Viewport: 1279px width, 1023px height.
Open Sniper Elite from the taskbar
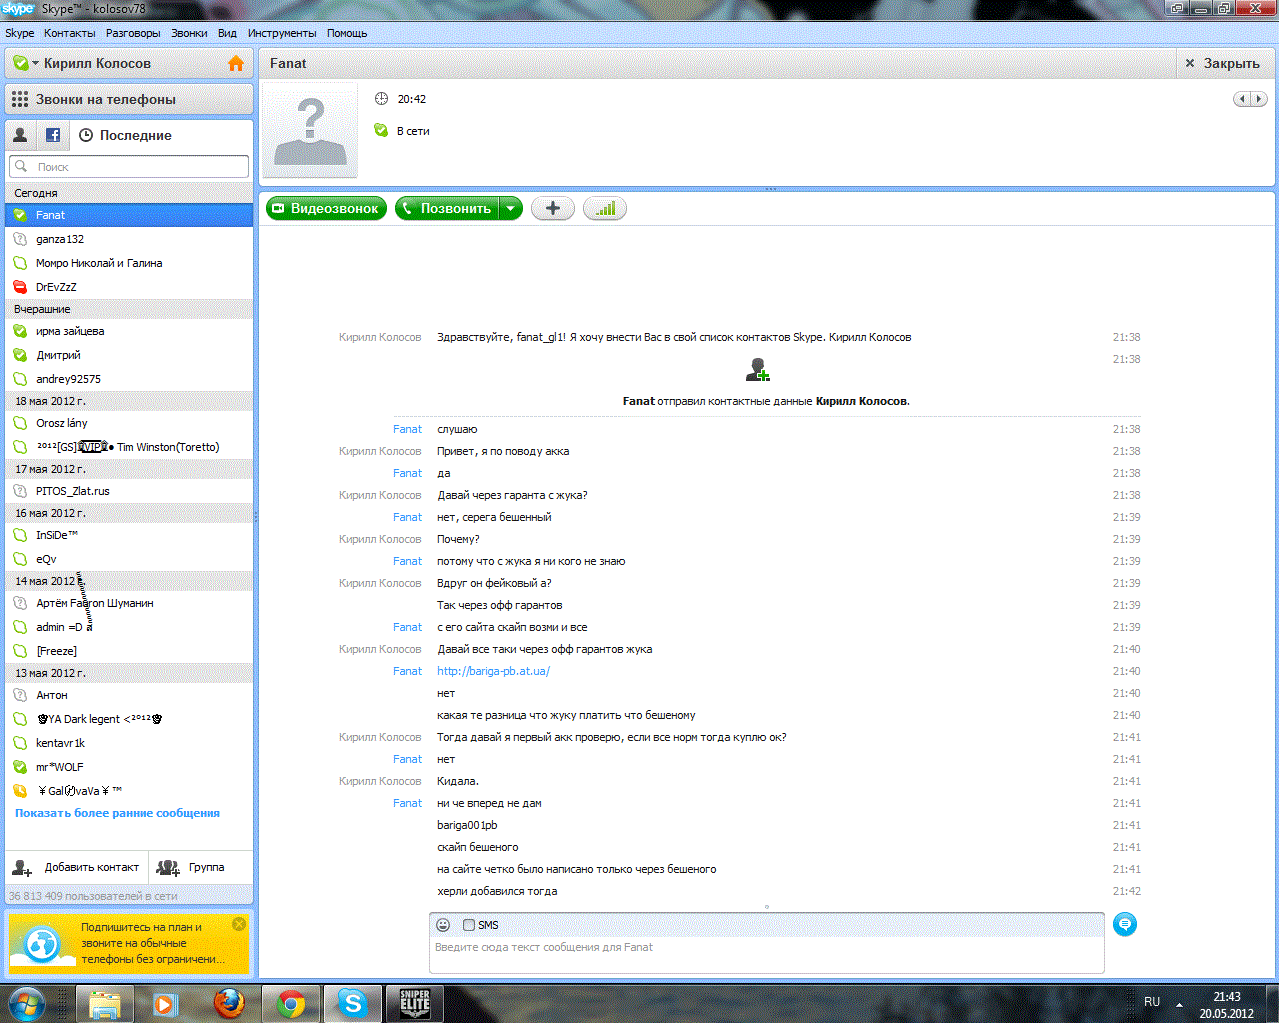pyautogui.click(x=415, y=1003)
